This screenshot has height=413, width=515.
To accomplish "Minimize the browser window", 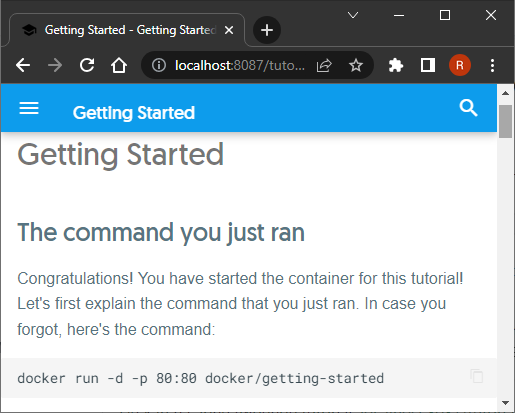I will click(x=399, y=15).
